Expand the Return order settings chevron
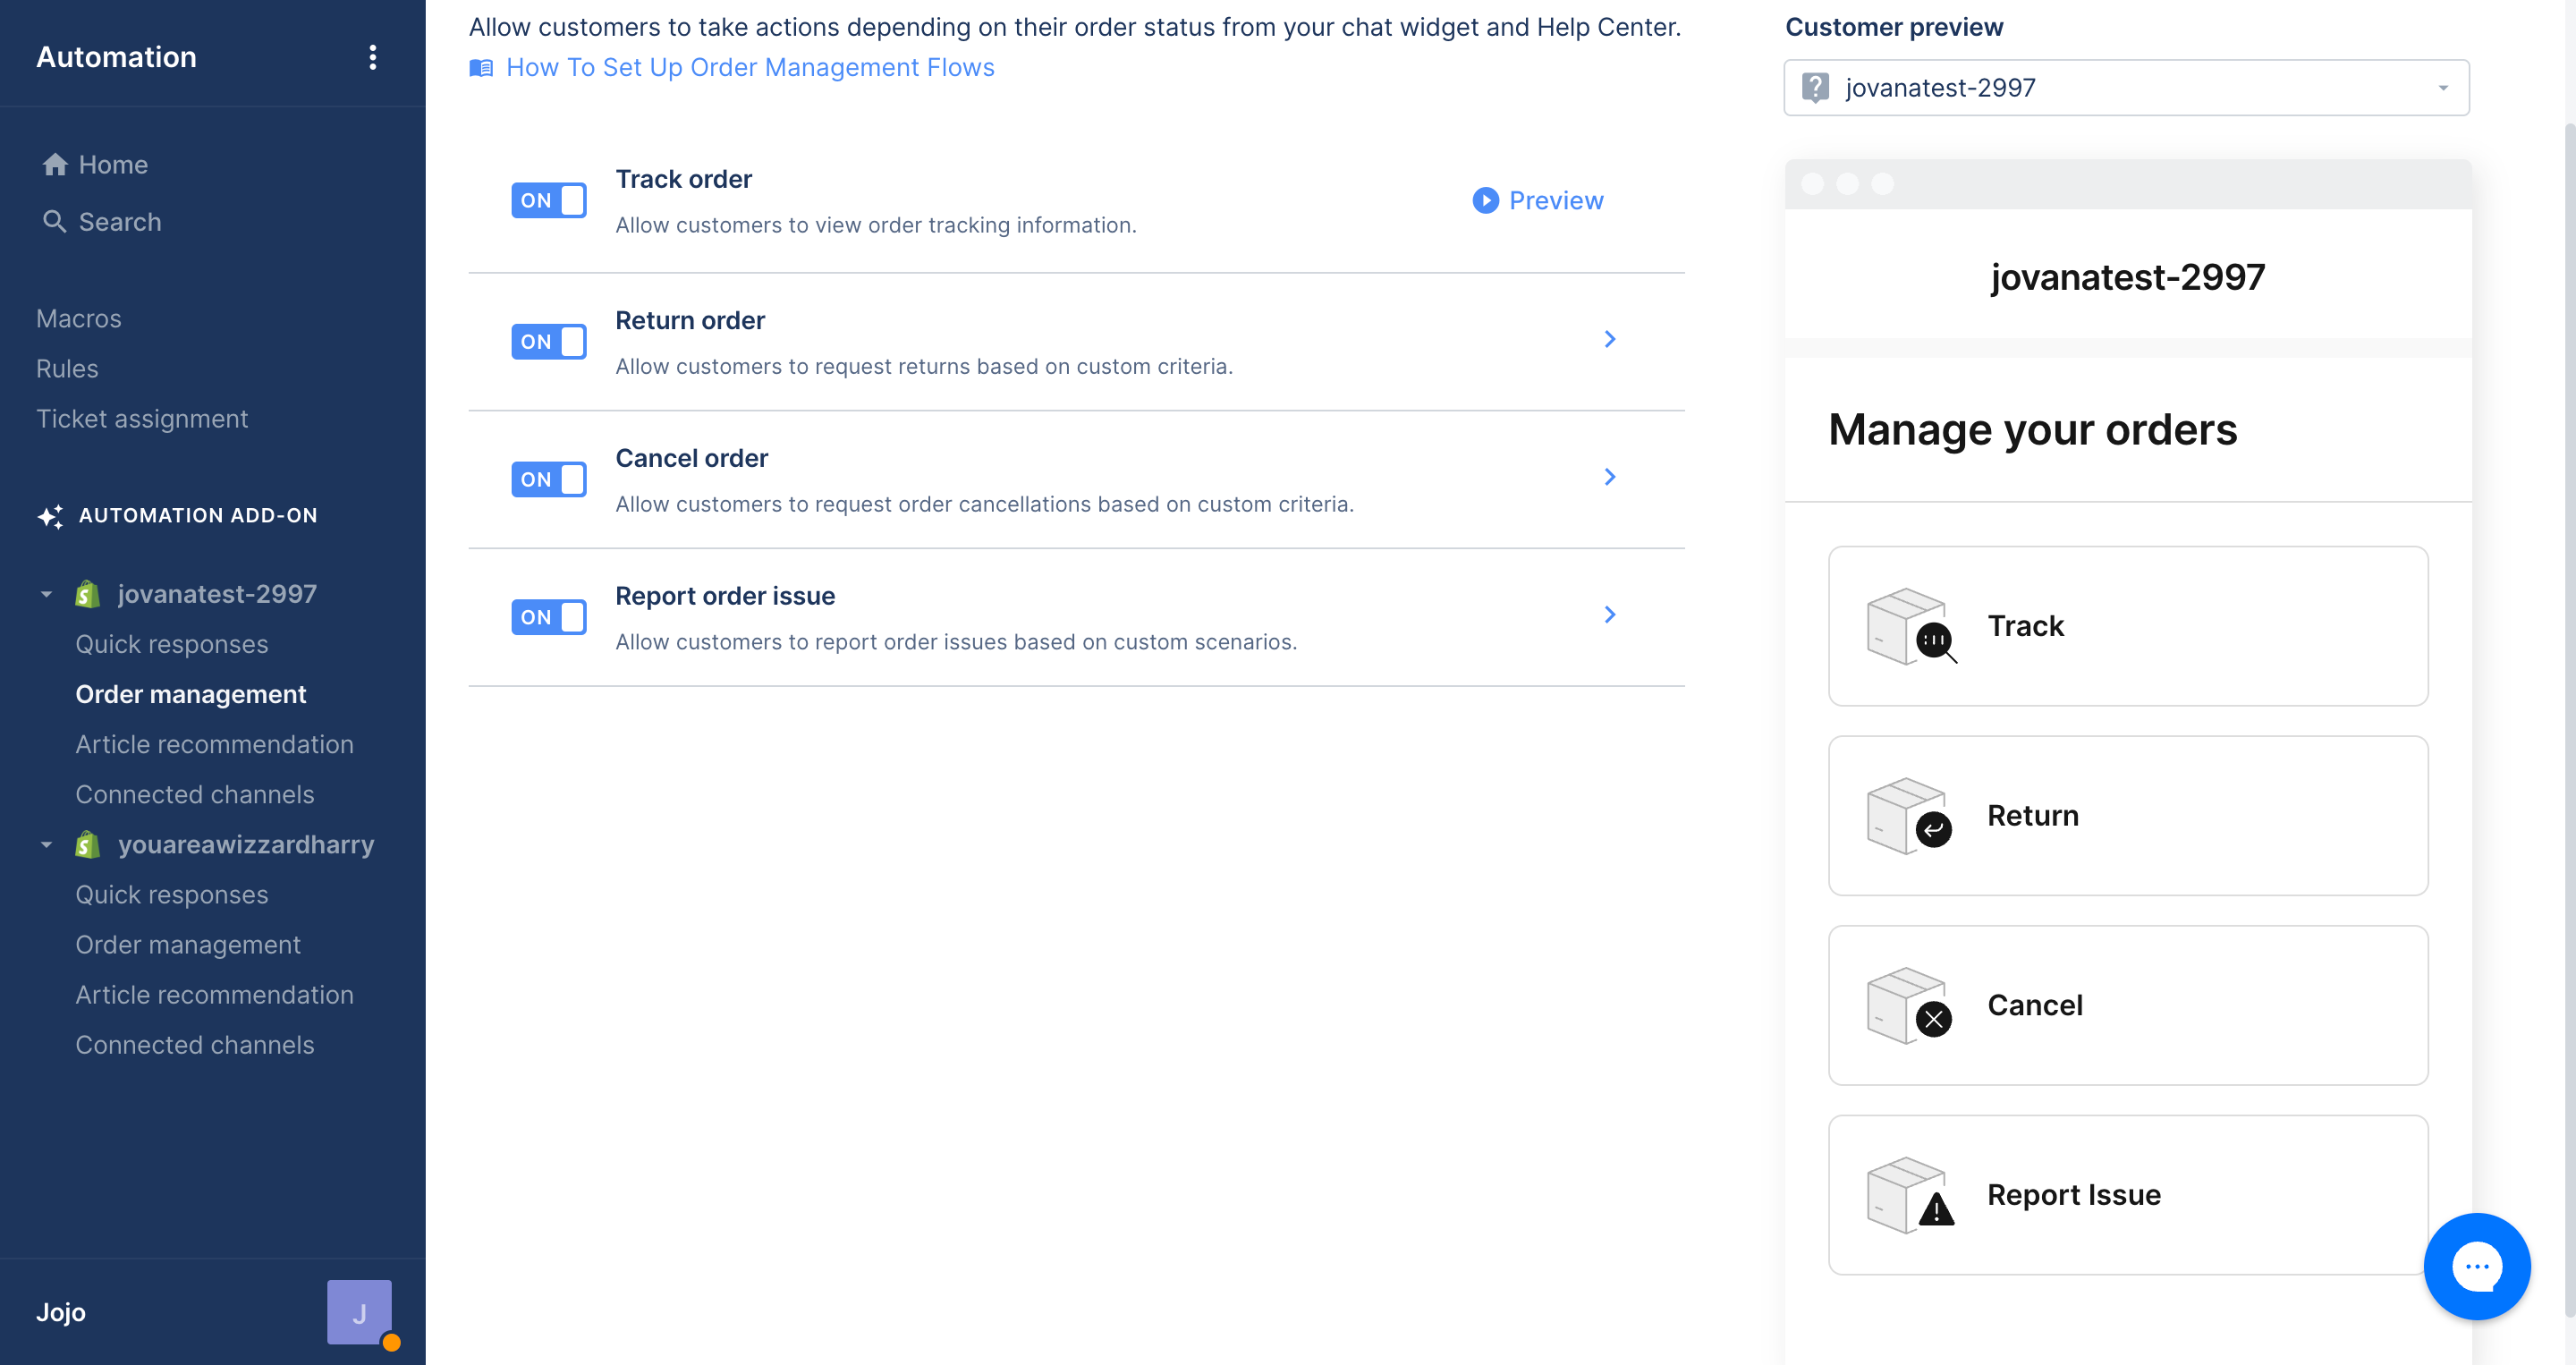Viewport: 2576px width, 1365px height. [x=1609, y=339]
